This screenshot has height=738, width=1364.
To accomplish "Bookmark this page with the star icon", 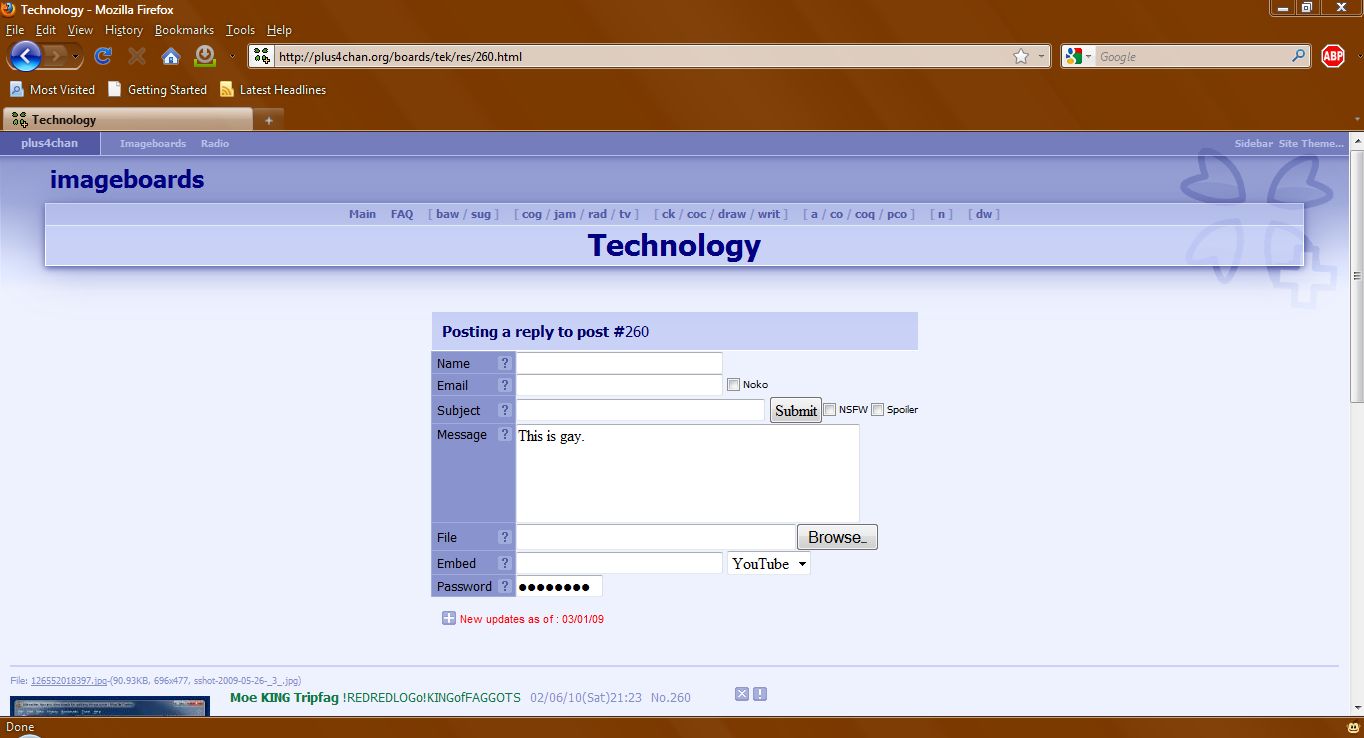I will (1020, 57).
